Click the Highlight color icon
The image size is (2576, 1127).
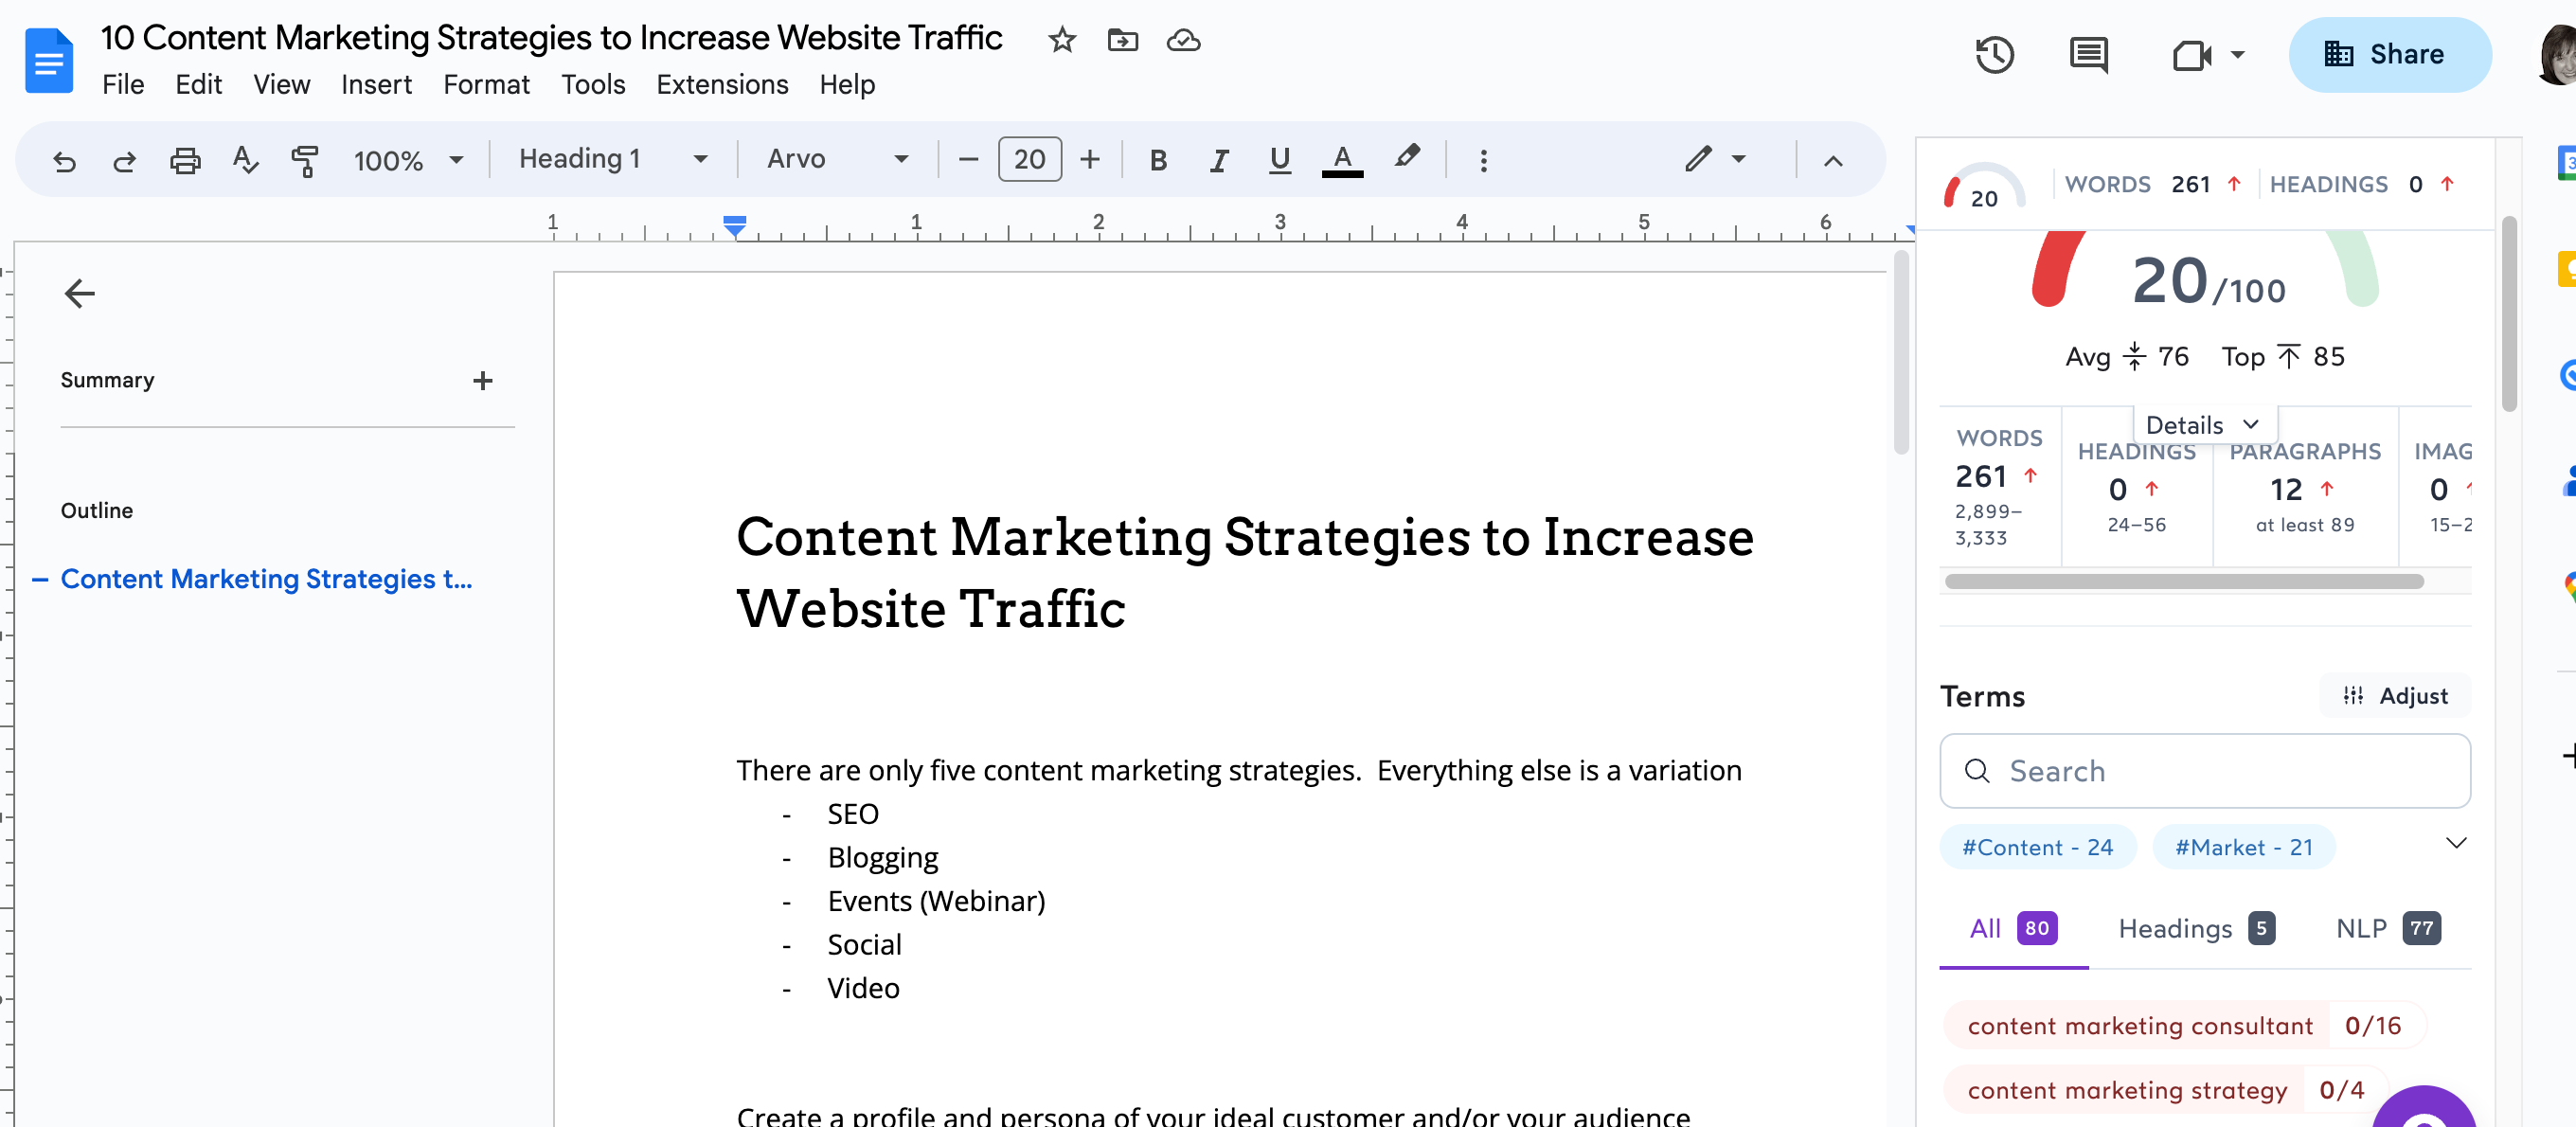click(x=1407, y=158)
